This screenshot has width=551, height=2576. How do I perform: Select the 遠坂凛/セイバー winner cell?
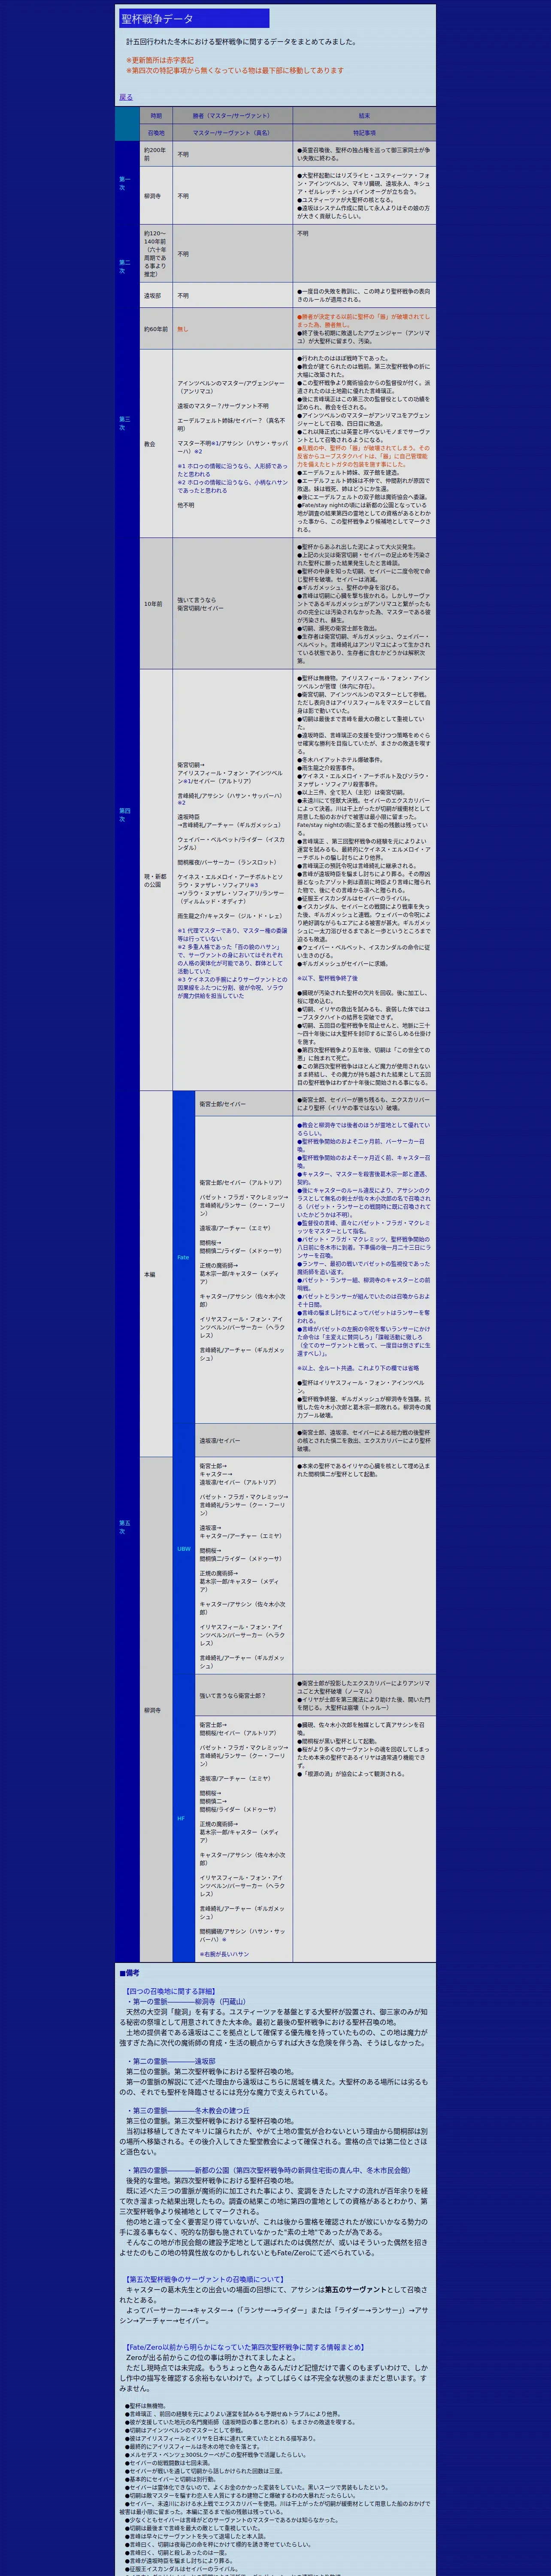(x=244, y=1441)
